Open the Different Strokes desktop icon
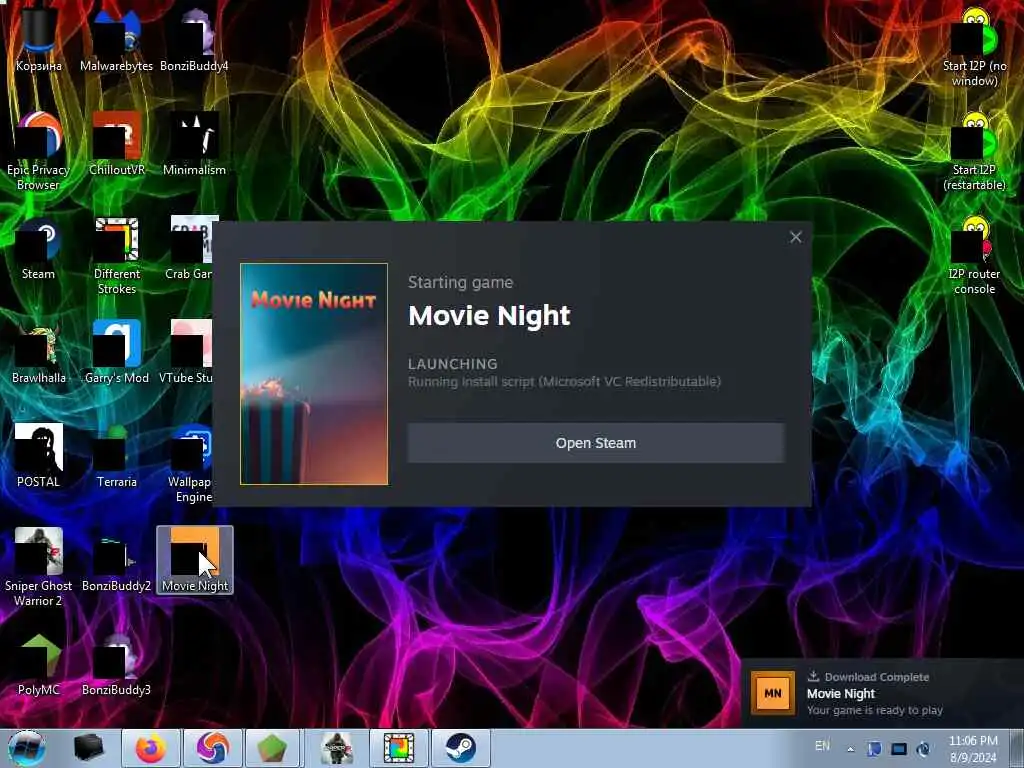Image resolution: width=1024 pixels, height=768 pixels. [116, 255]
